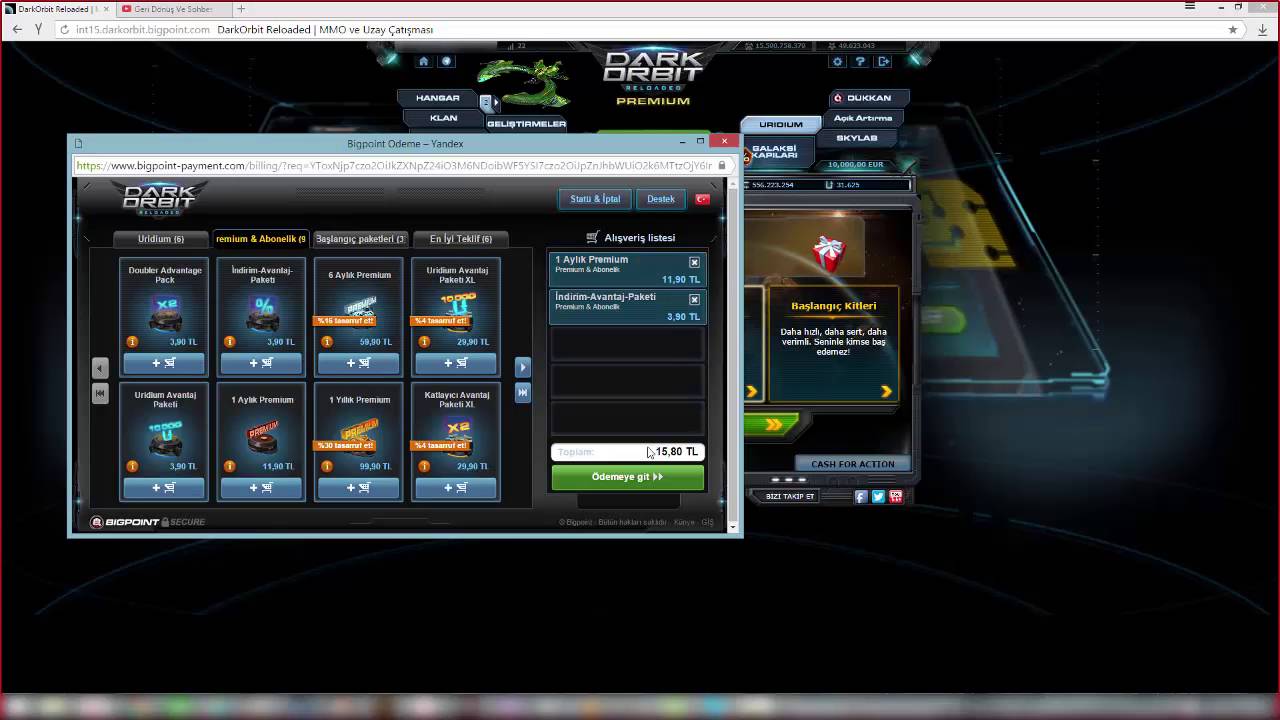This screenshot has height=720, width=1280.
Task: Open info icon of 6 Aylık Premium
Action: 326,342
